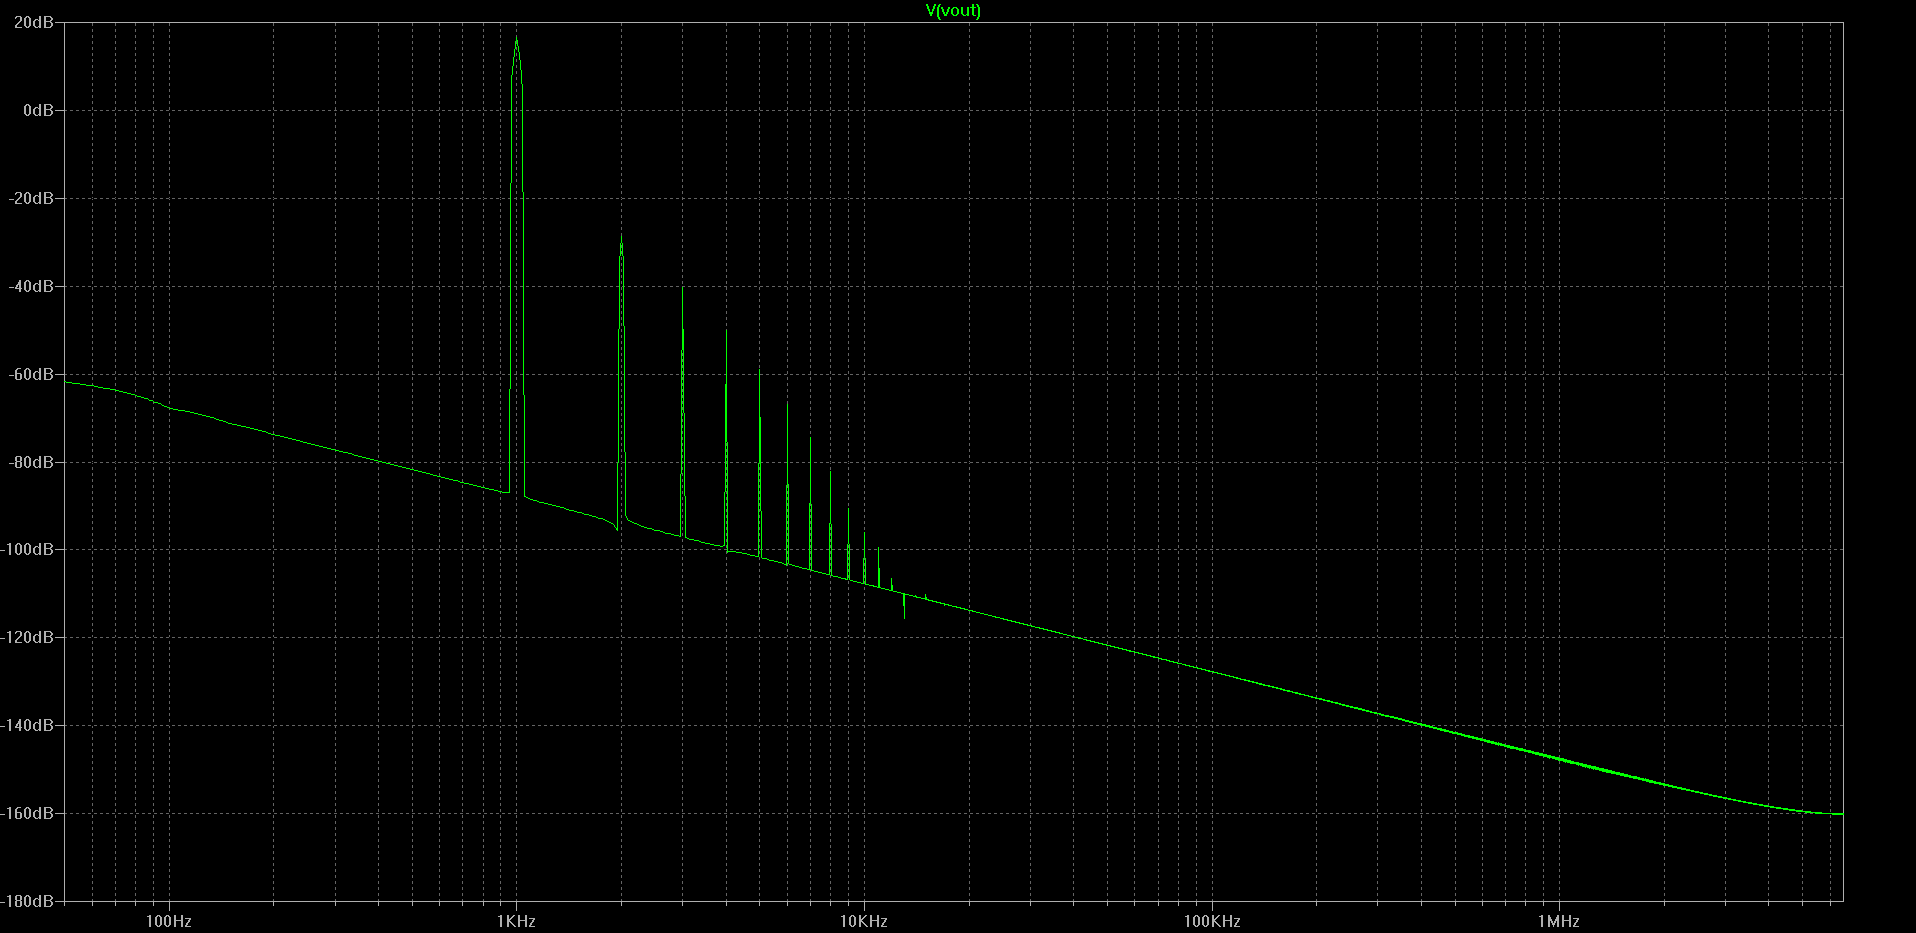1916x933 pixels.
Task: Click the 20dB vertical axis label
Action: [34, 22]
